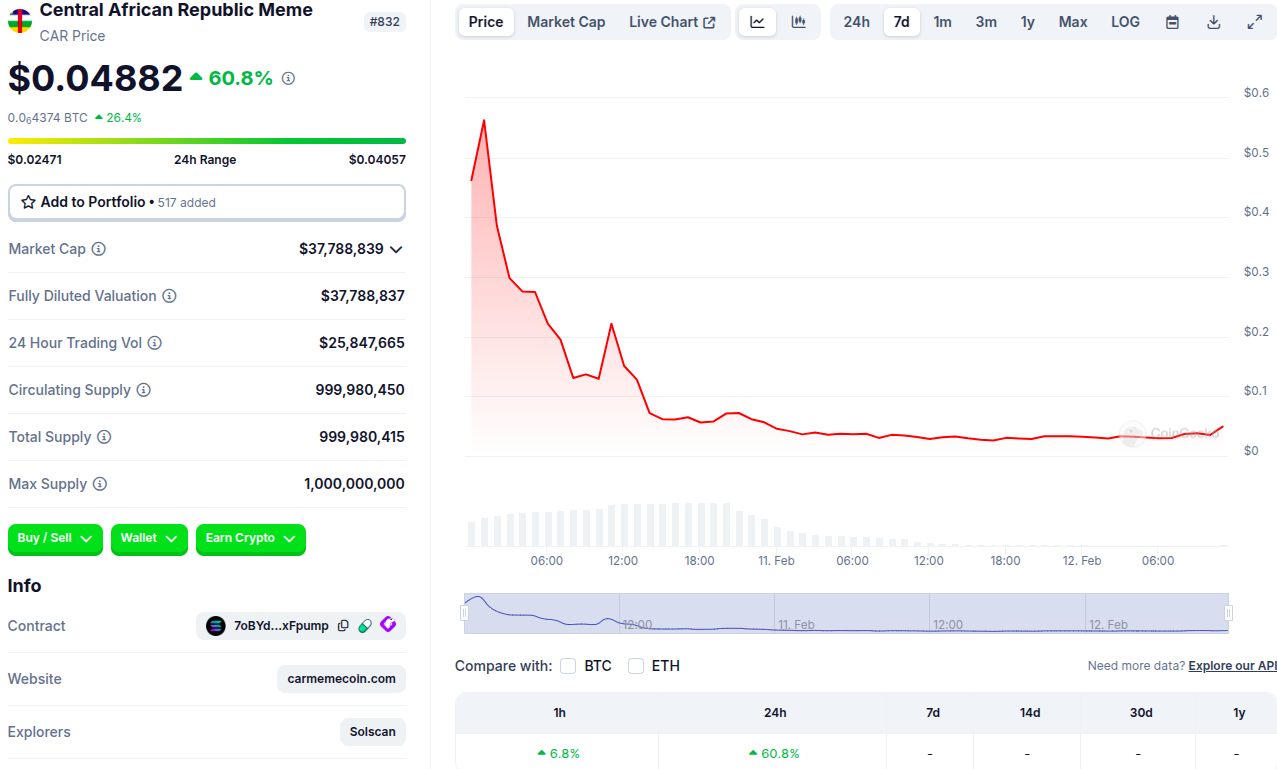Click the Fully Diluted Valuation value $37,788,837
The image size is (1277, 769).
[x=363, y=296]
